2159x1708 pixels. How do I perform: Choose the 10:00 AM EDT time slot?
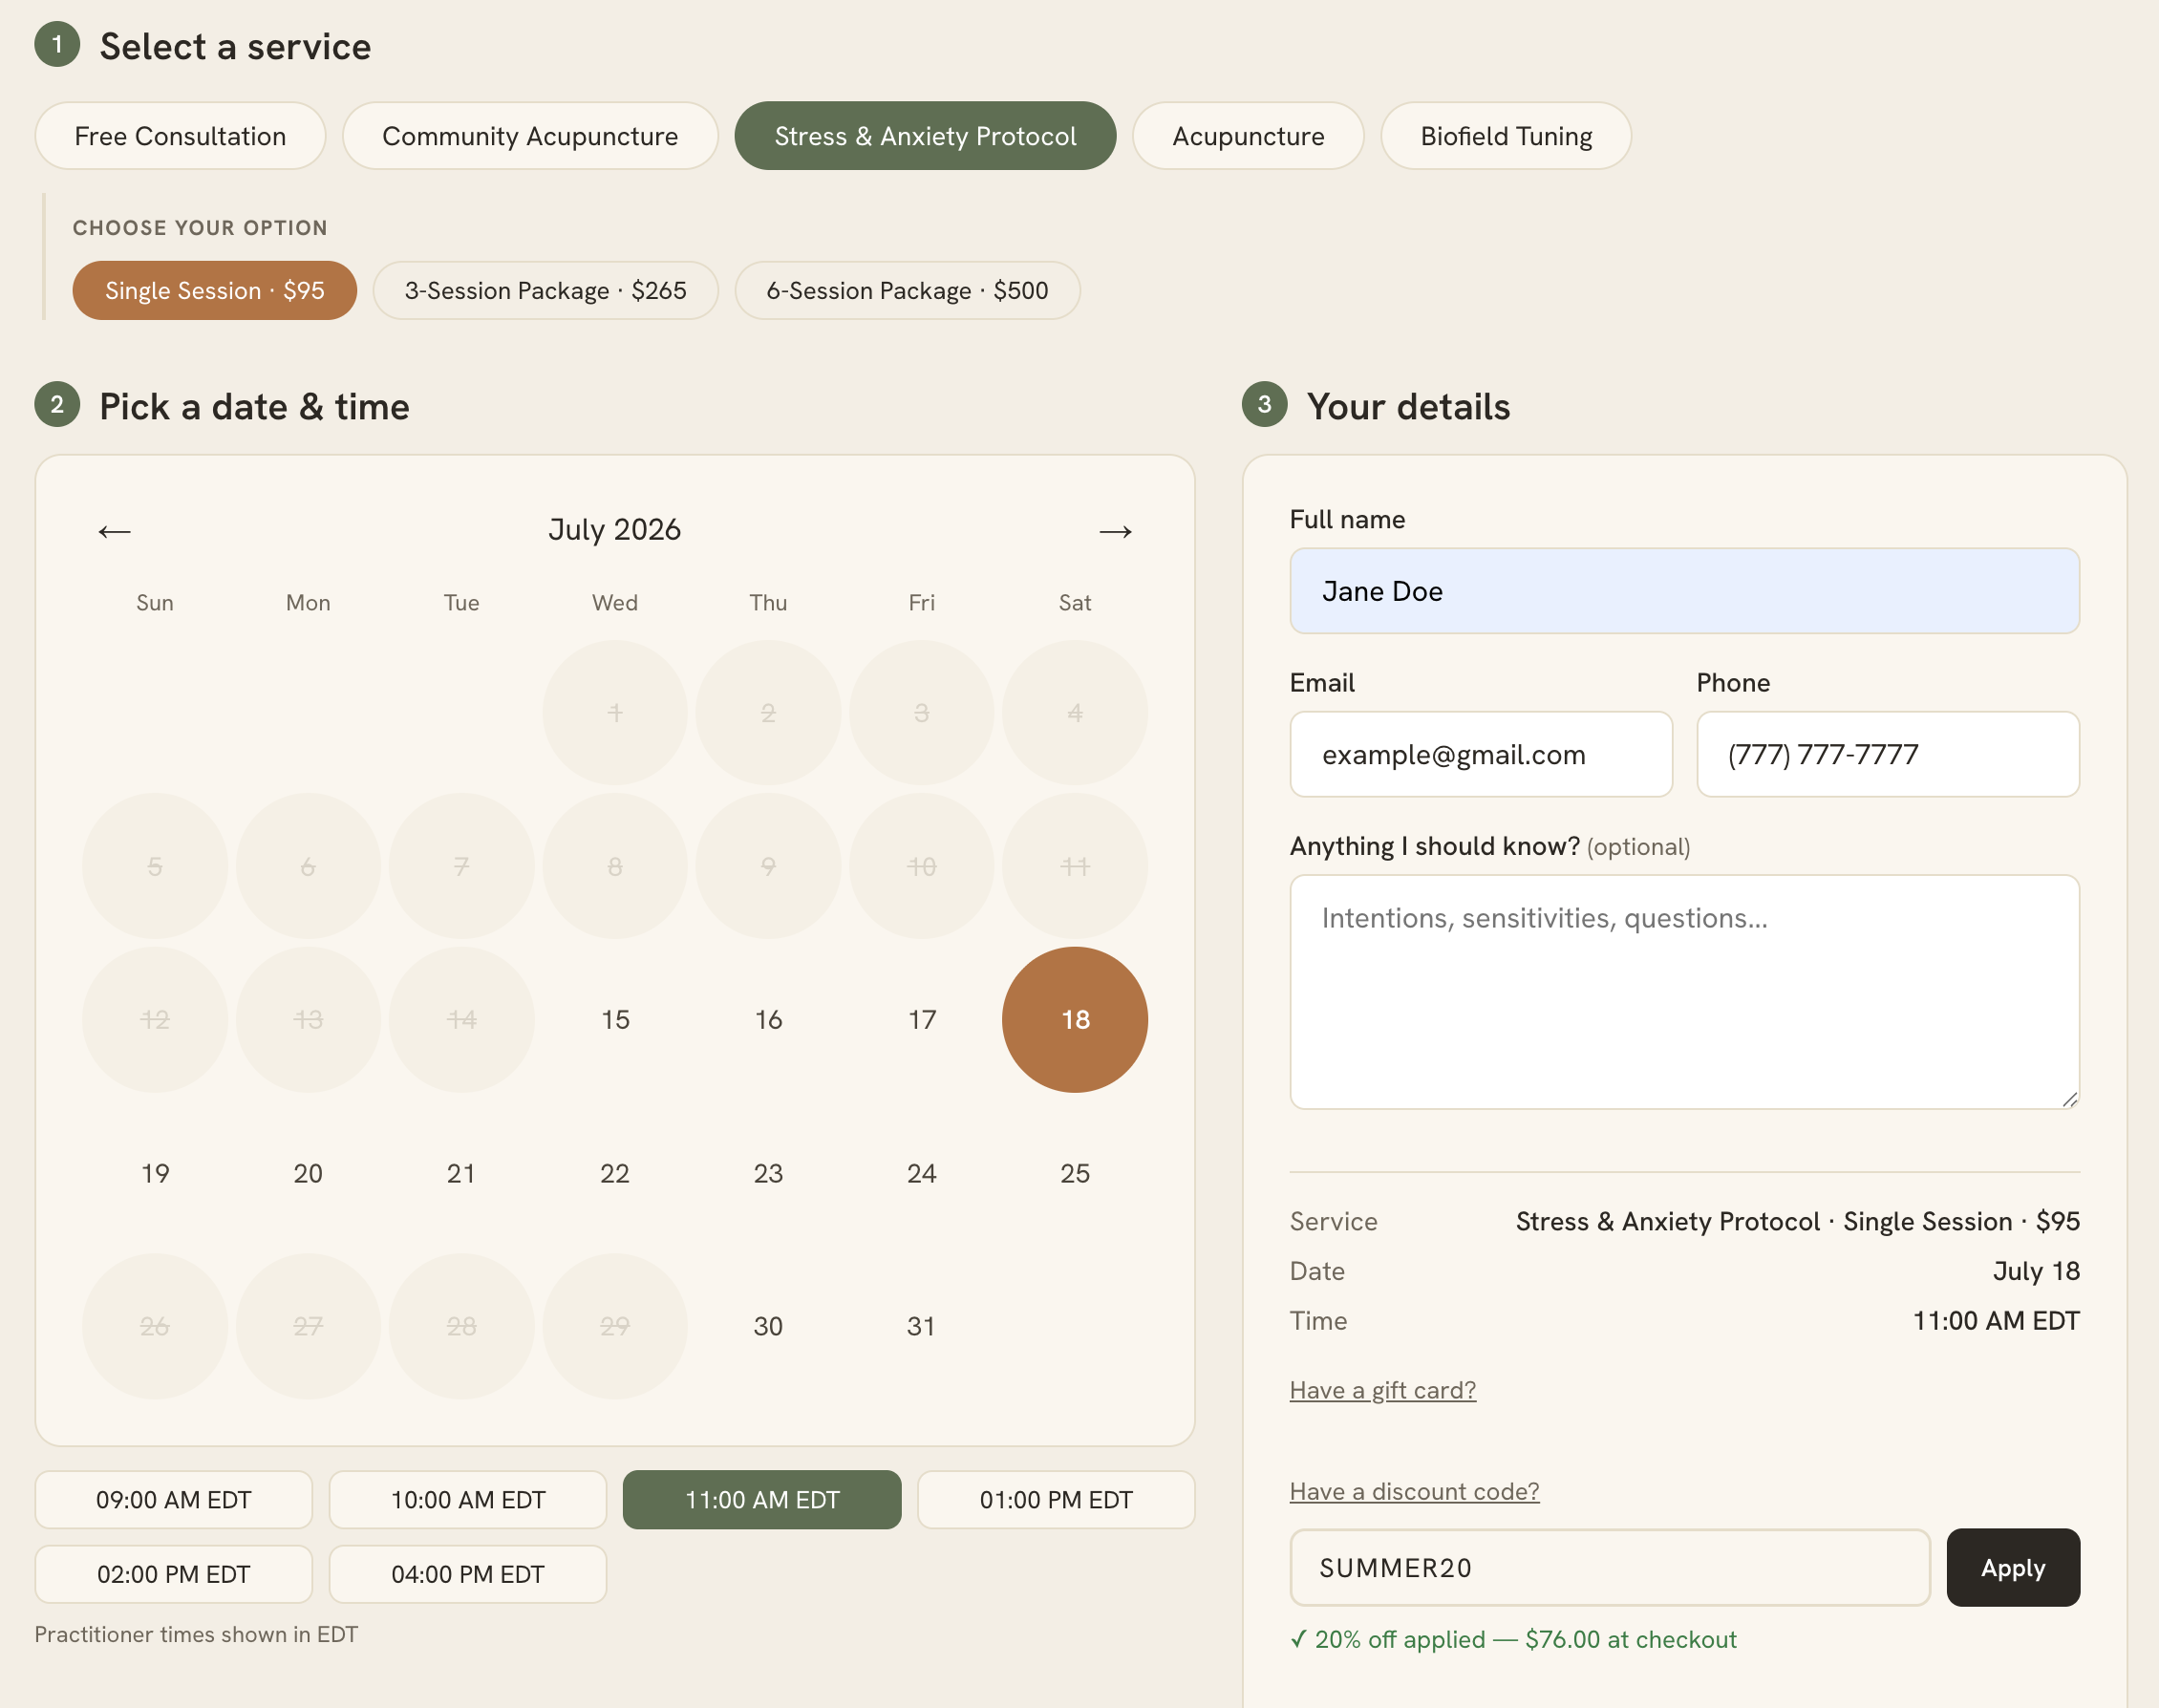(x=468, y=1499)
